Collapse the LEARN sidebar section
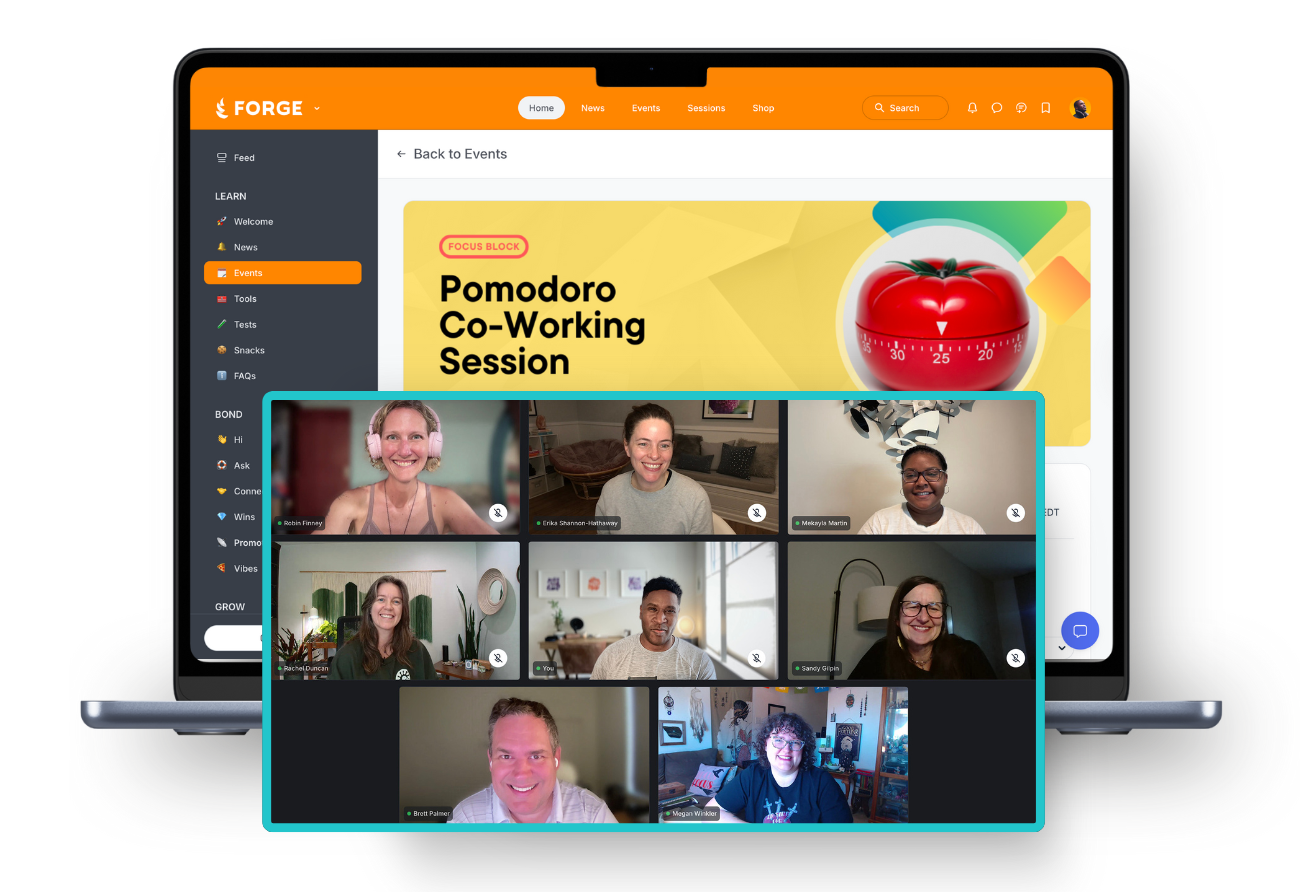Viewport: 1300px width, 892px height. coord(231,196)
